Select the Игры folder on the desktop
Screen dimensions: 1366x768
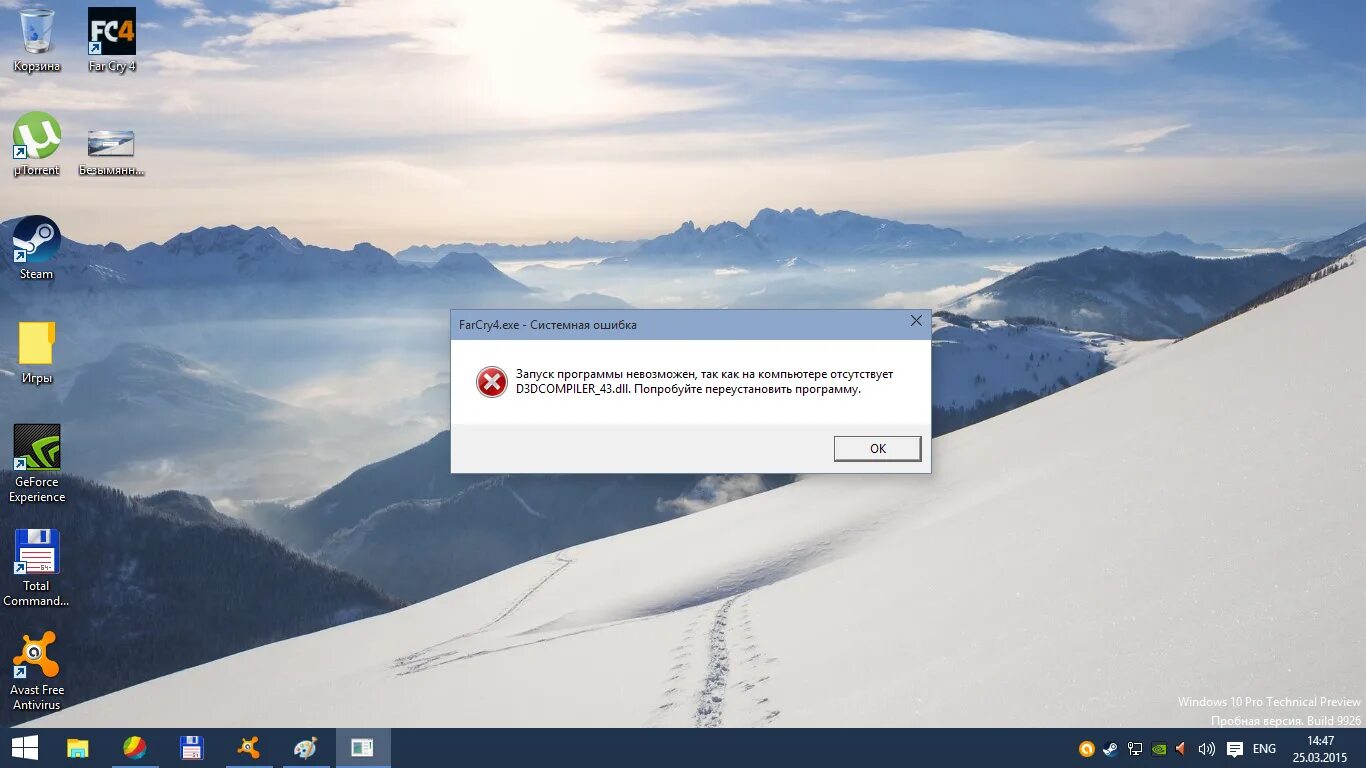click(37, 352)
